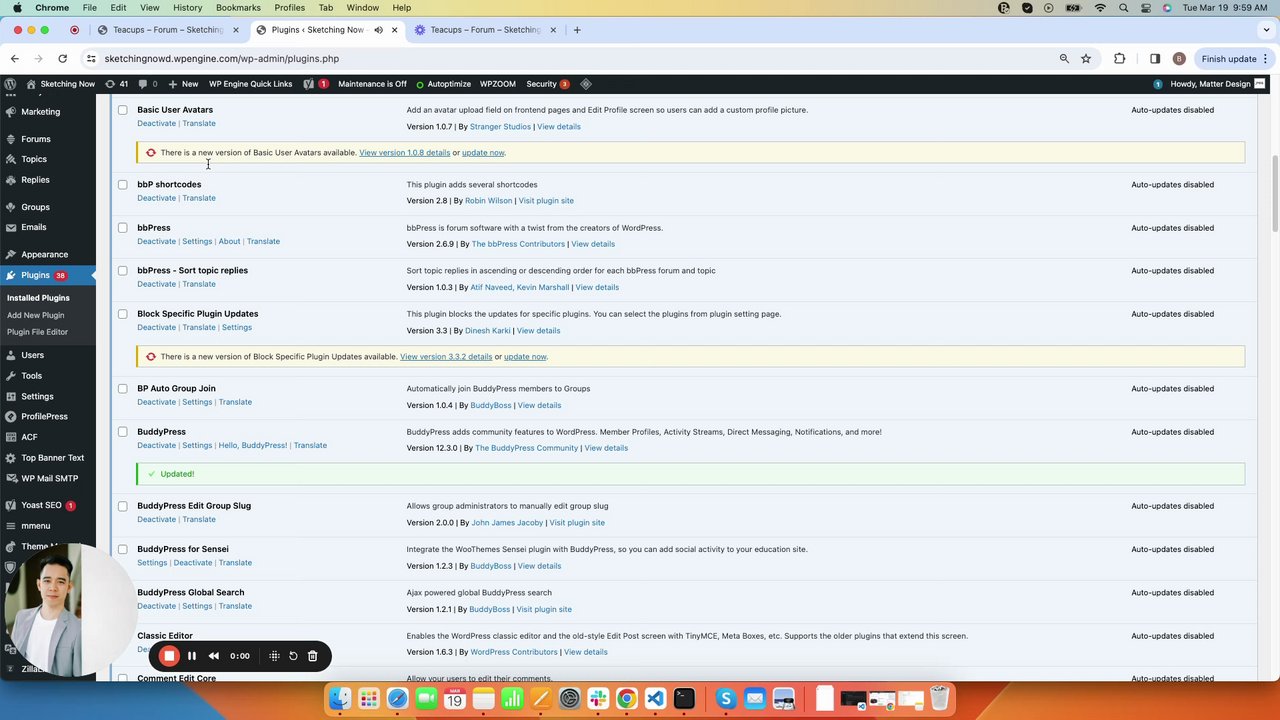Click the Yoast SEO icon in admin bar
1280x720 pixels.
coord(309,84)
